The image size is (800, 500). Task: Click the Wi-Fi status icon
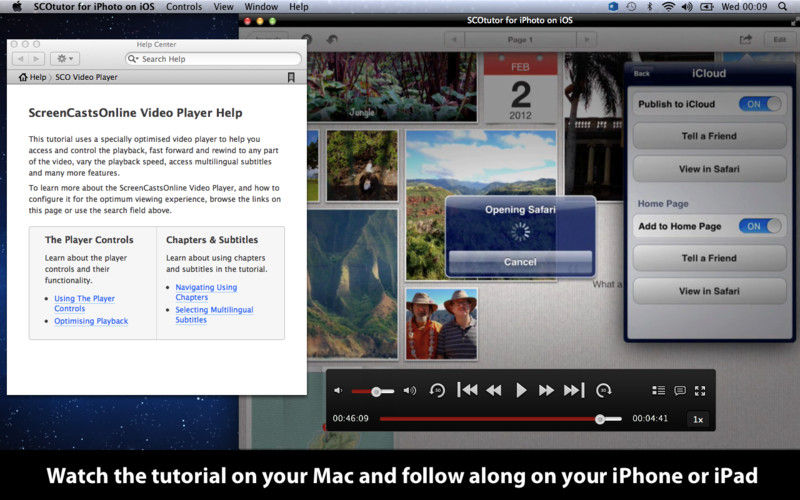point(668,7)
